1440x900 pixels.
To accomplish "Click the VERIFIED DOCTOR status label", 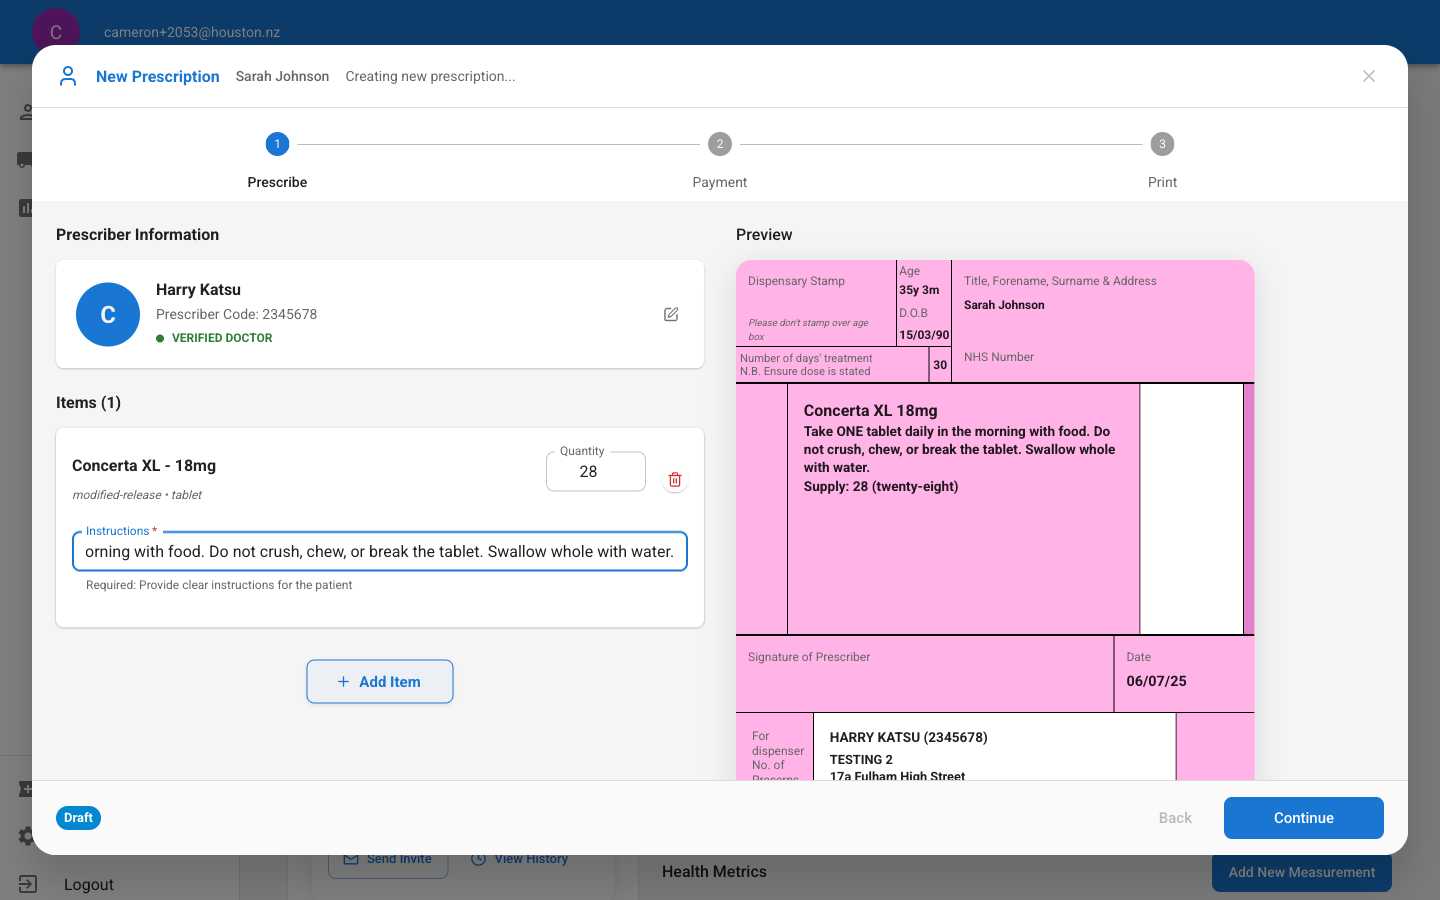I will point(222,338).
